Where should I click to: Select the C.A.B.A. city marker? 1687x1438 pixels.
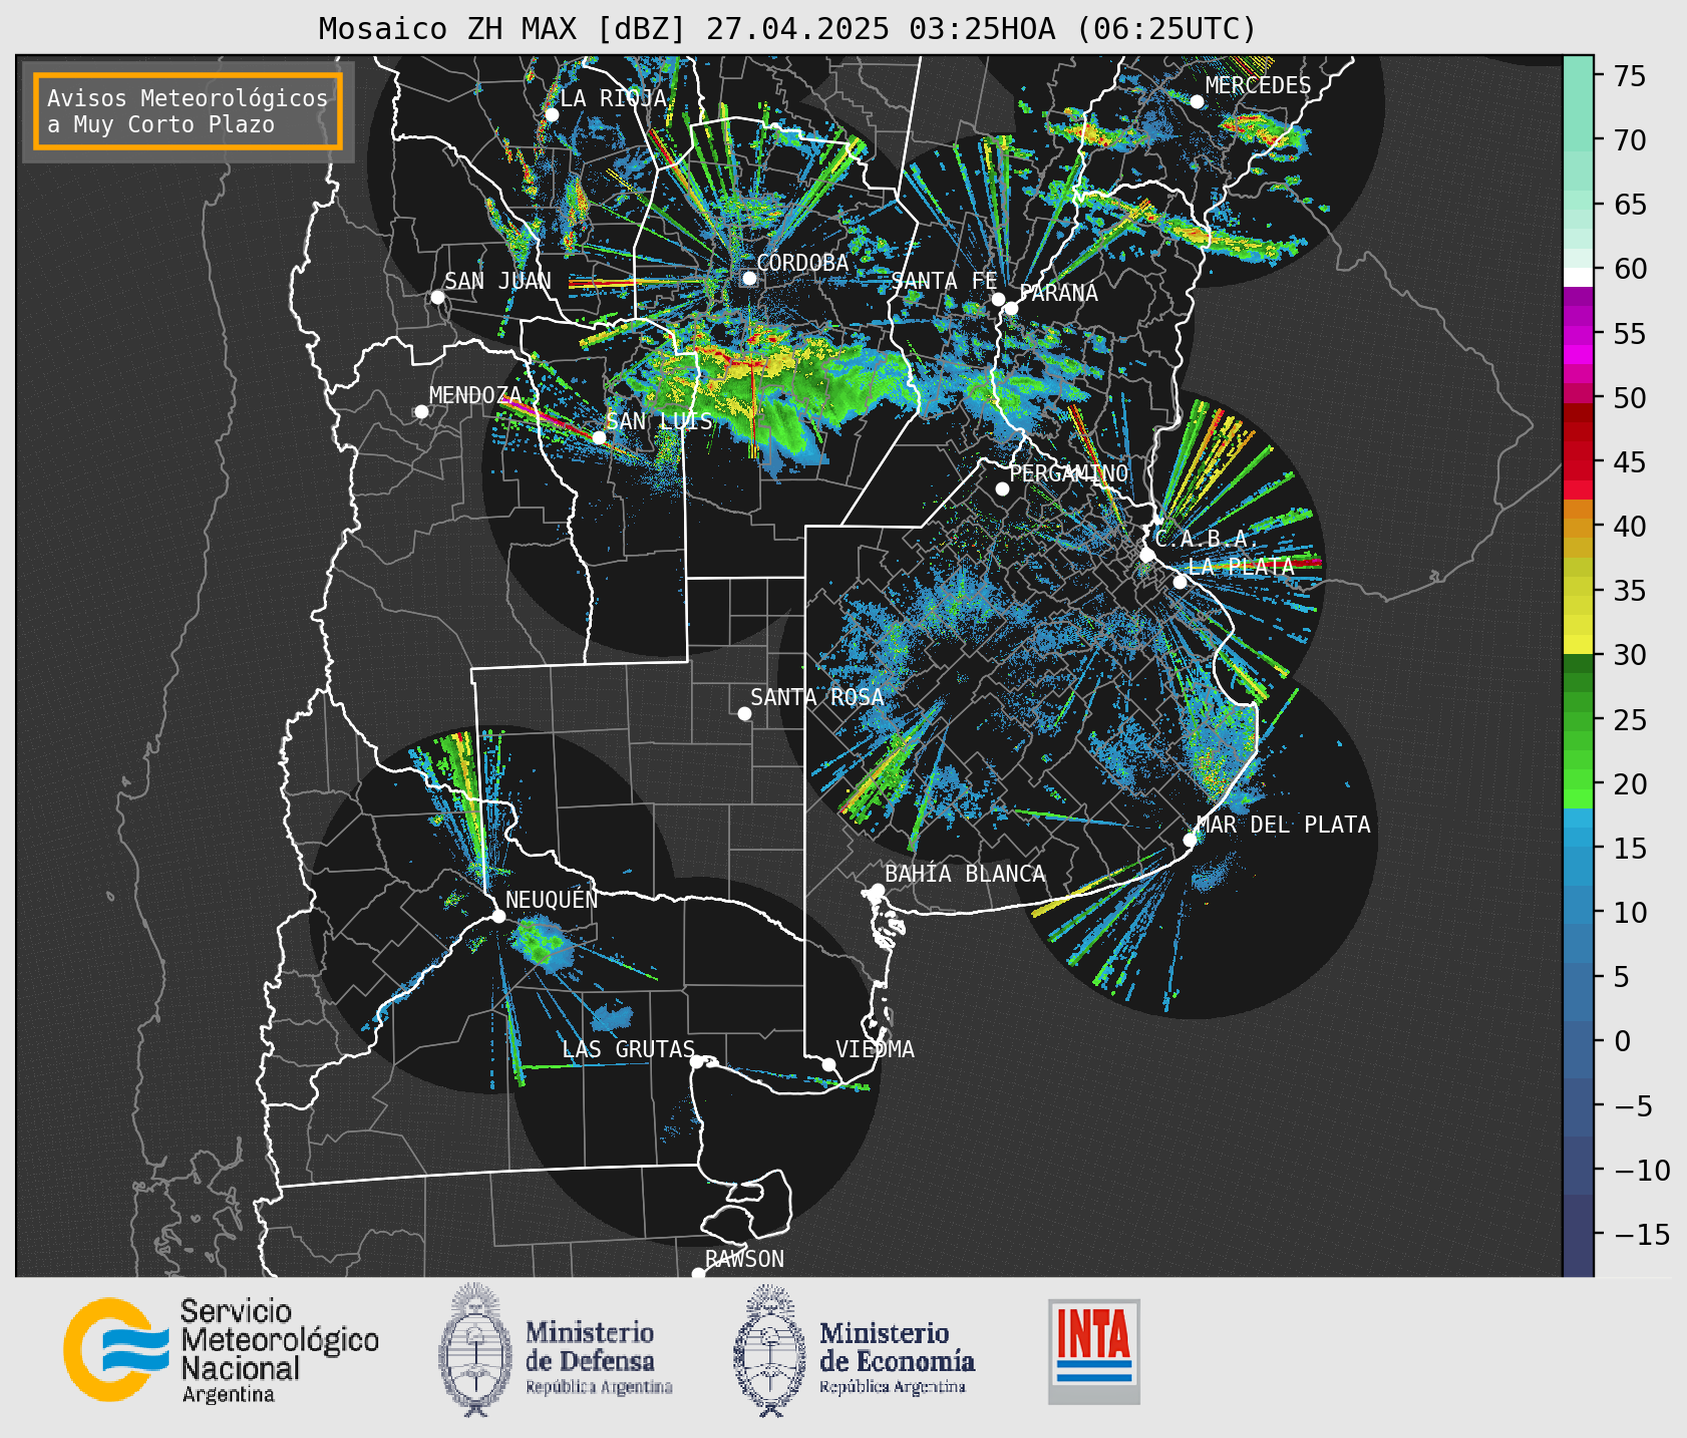1147,554
